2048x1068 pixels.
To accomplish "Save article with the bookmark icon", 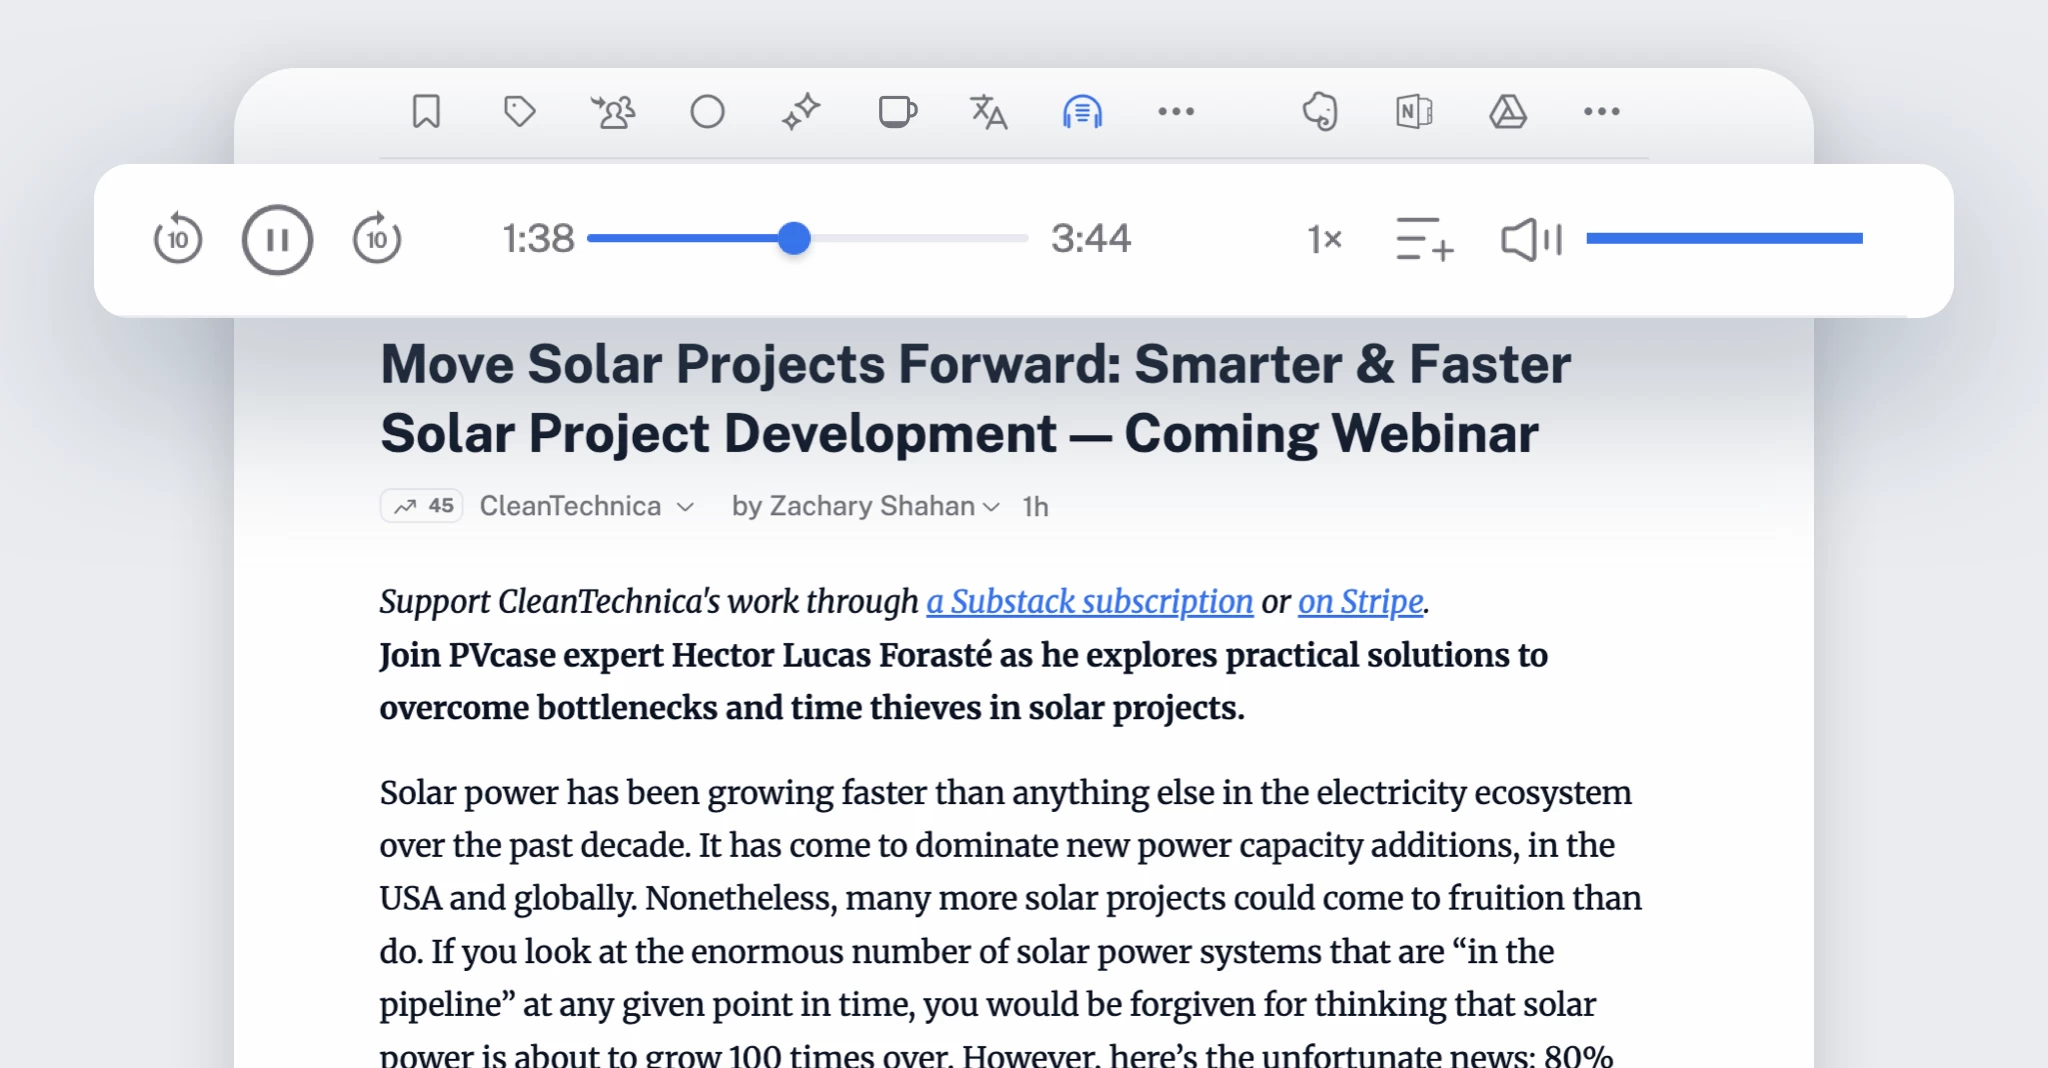I will click(426, 111).
